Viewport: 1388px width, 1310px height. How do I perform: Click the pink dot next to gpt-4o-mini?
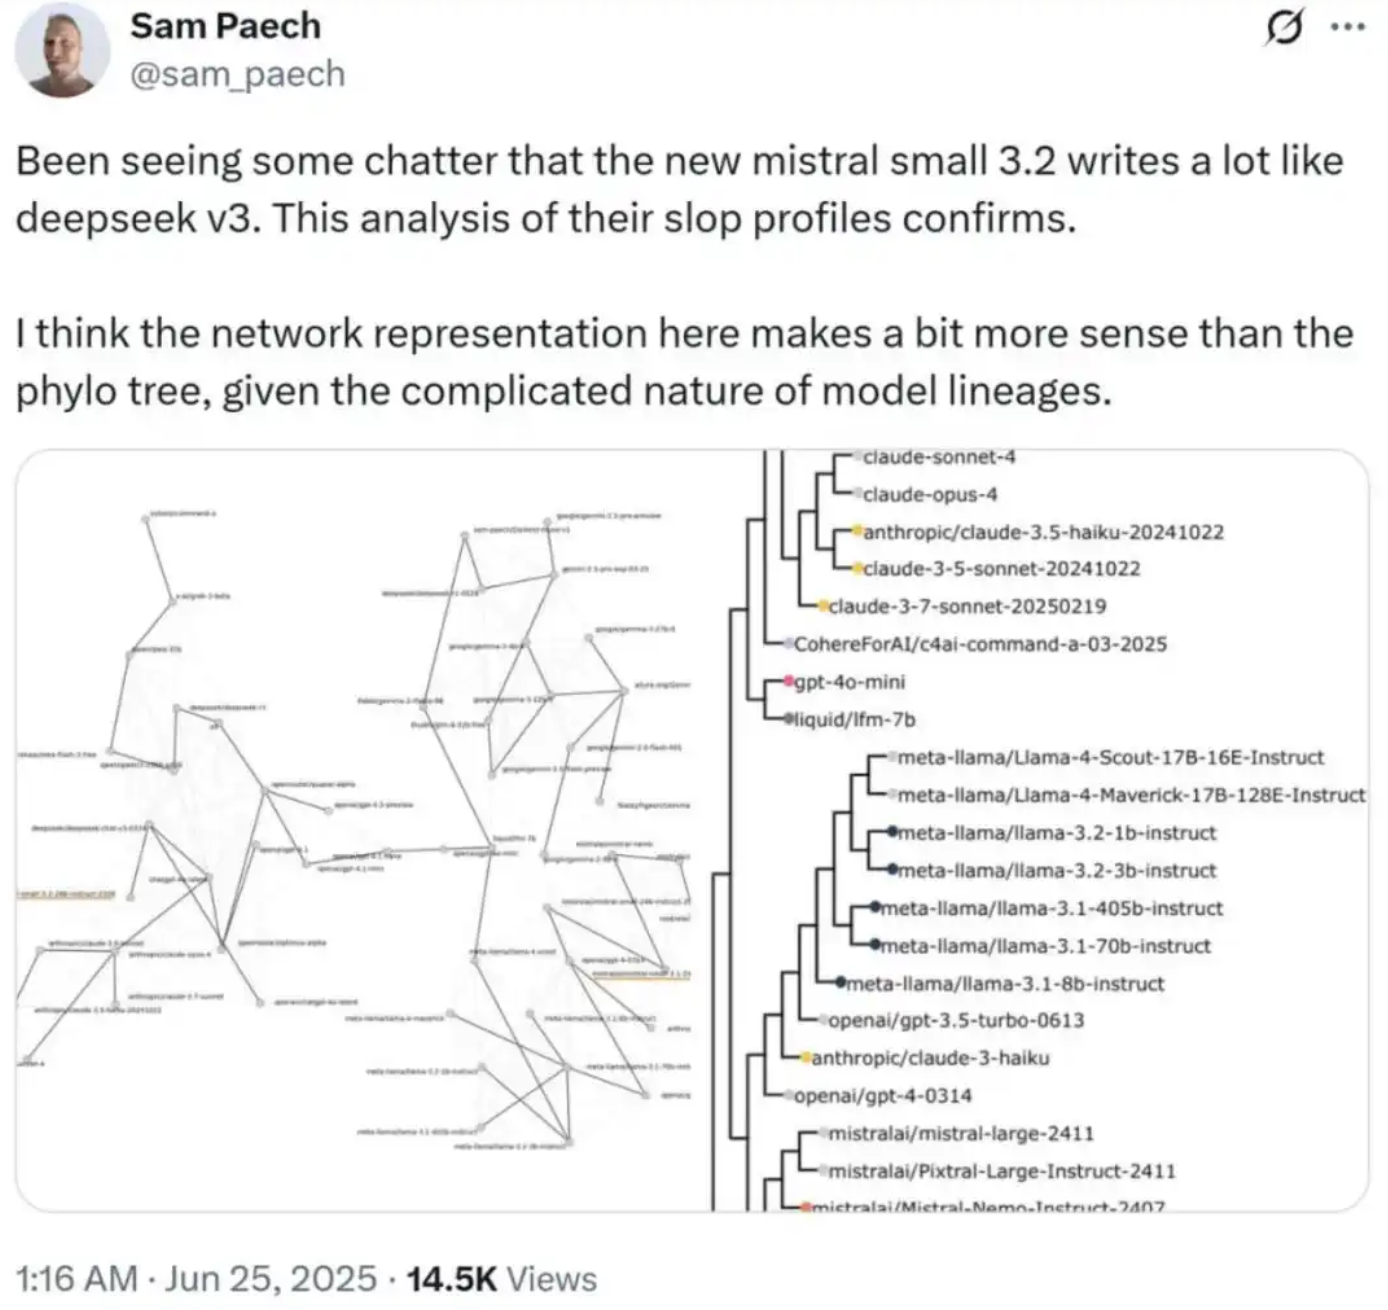789,681
